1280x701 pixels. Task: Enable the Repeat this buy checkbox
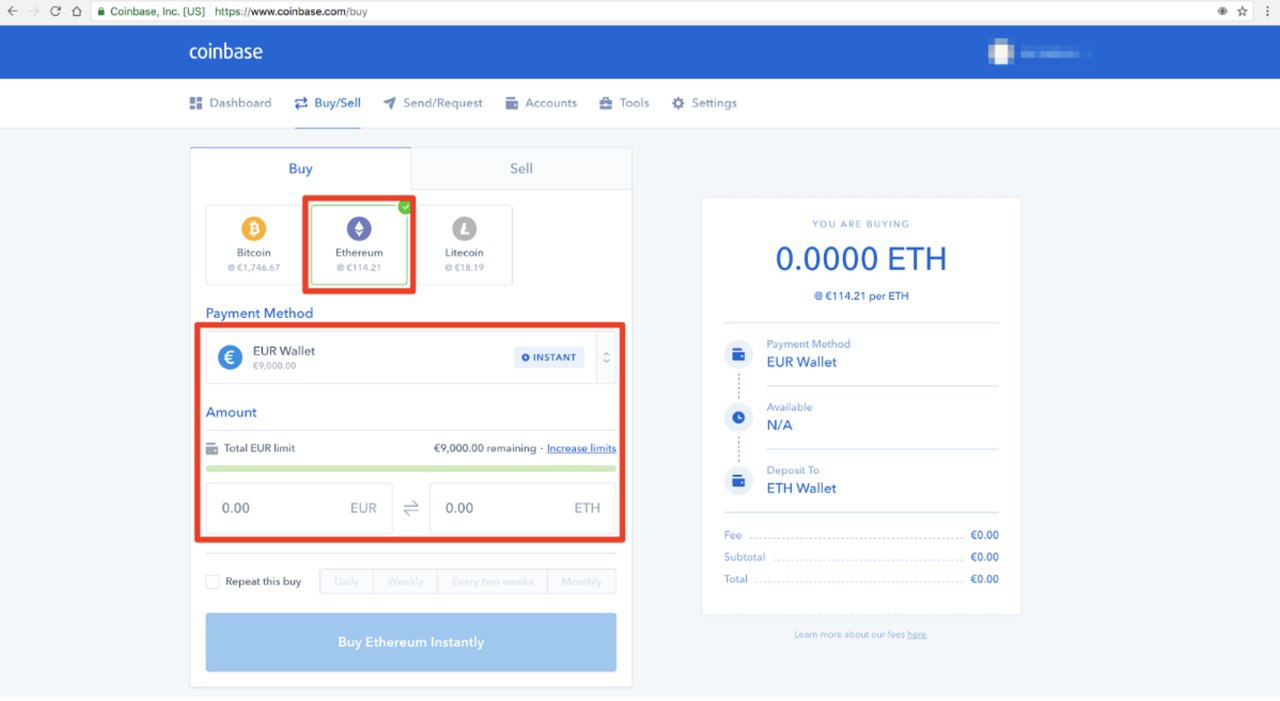point(212,581)
